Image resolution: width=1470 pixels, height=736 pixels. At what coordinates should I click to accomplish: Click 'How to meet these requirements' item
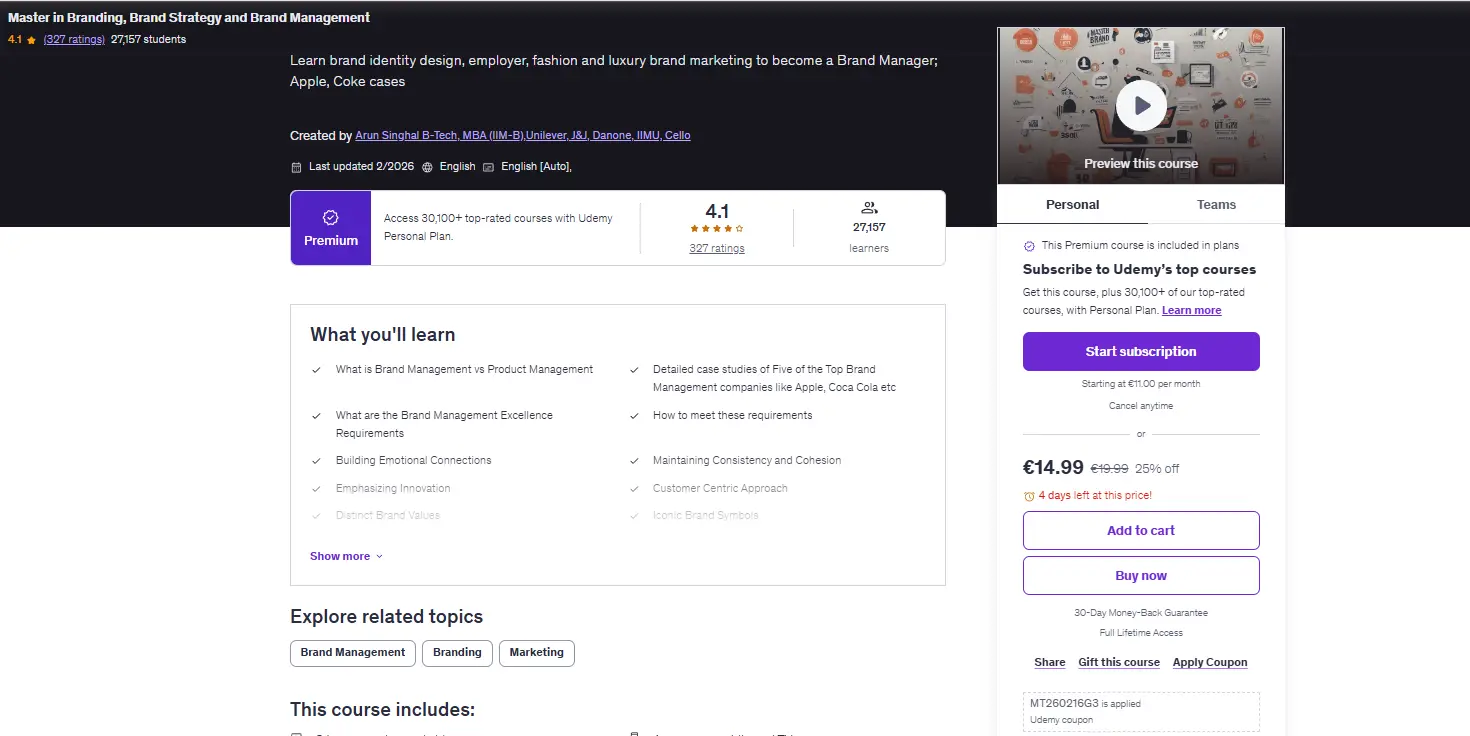pos(733,416)
